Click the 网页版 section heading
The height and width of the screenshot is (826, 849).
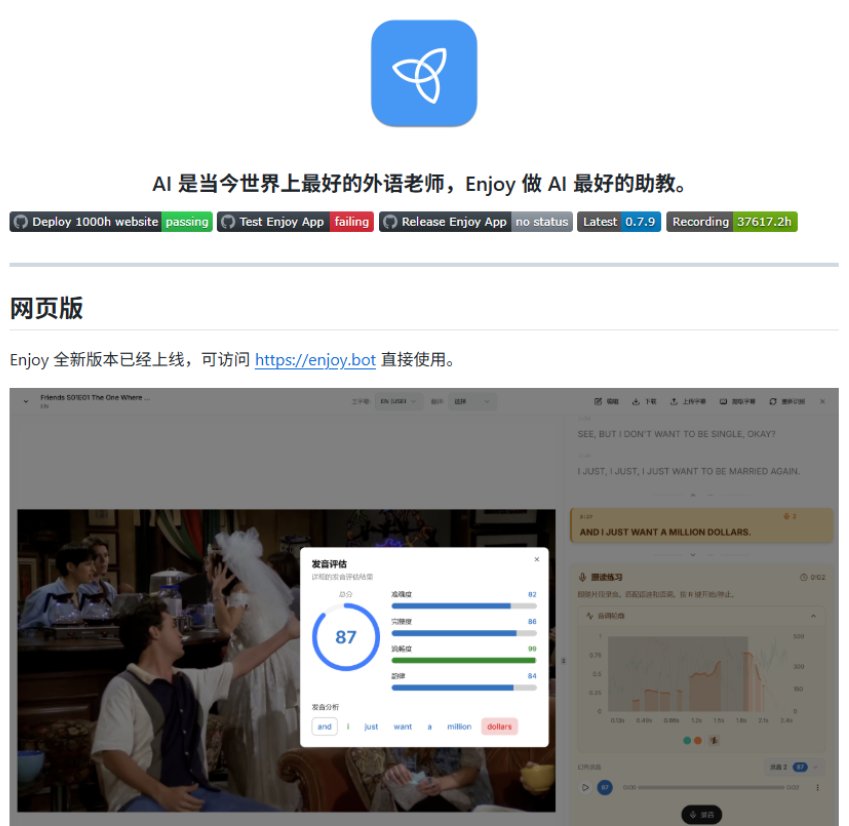pos(47,308)
